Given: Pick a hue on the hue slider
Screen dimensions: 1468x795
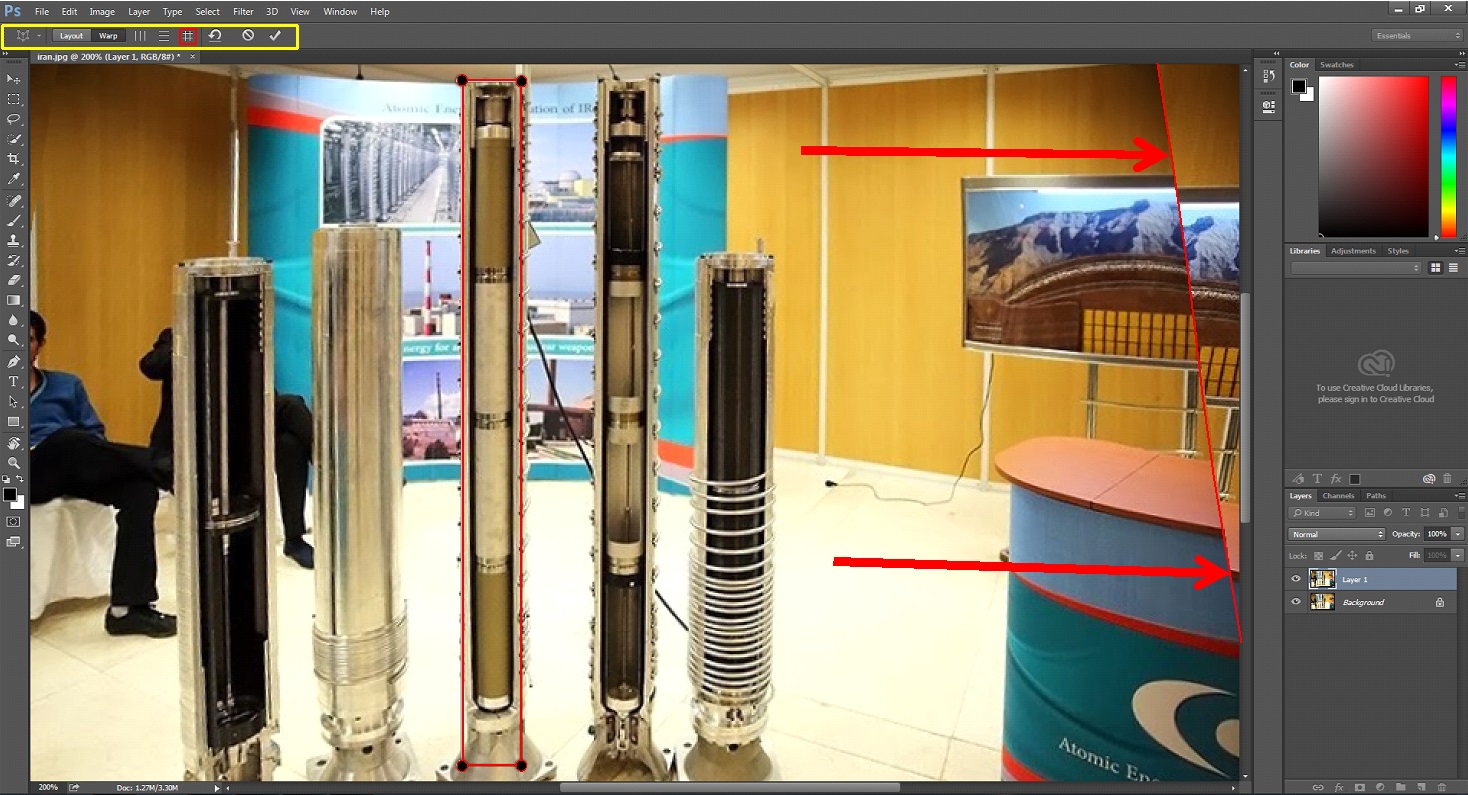Looking at the screenshot, I should tap(1448, 156).
